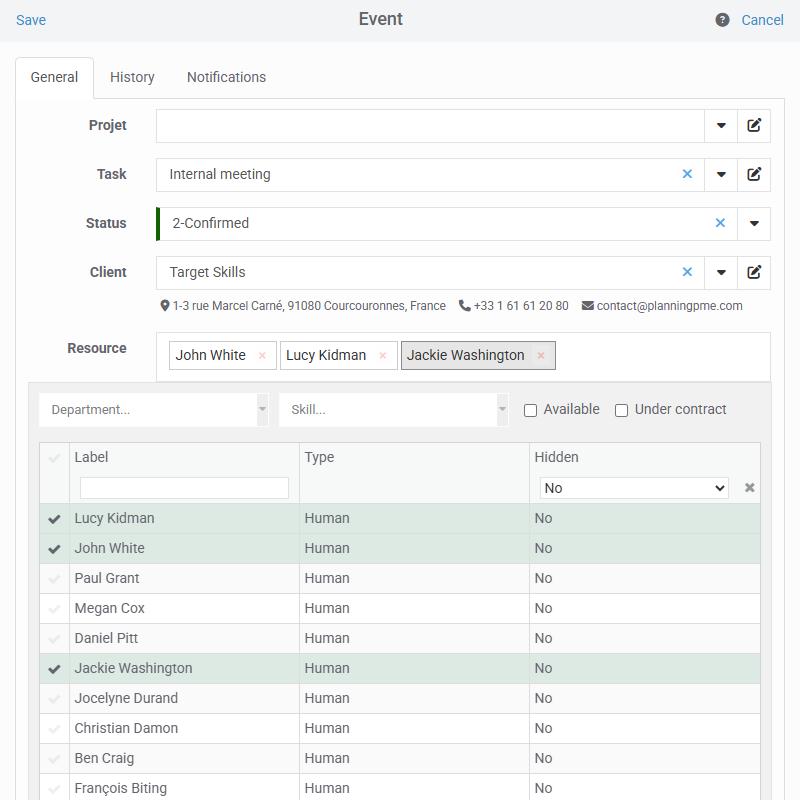This screenshot has height=800, width=800.
Task: Click the Save link
Action: pos(31,20)
